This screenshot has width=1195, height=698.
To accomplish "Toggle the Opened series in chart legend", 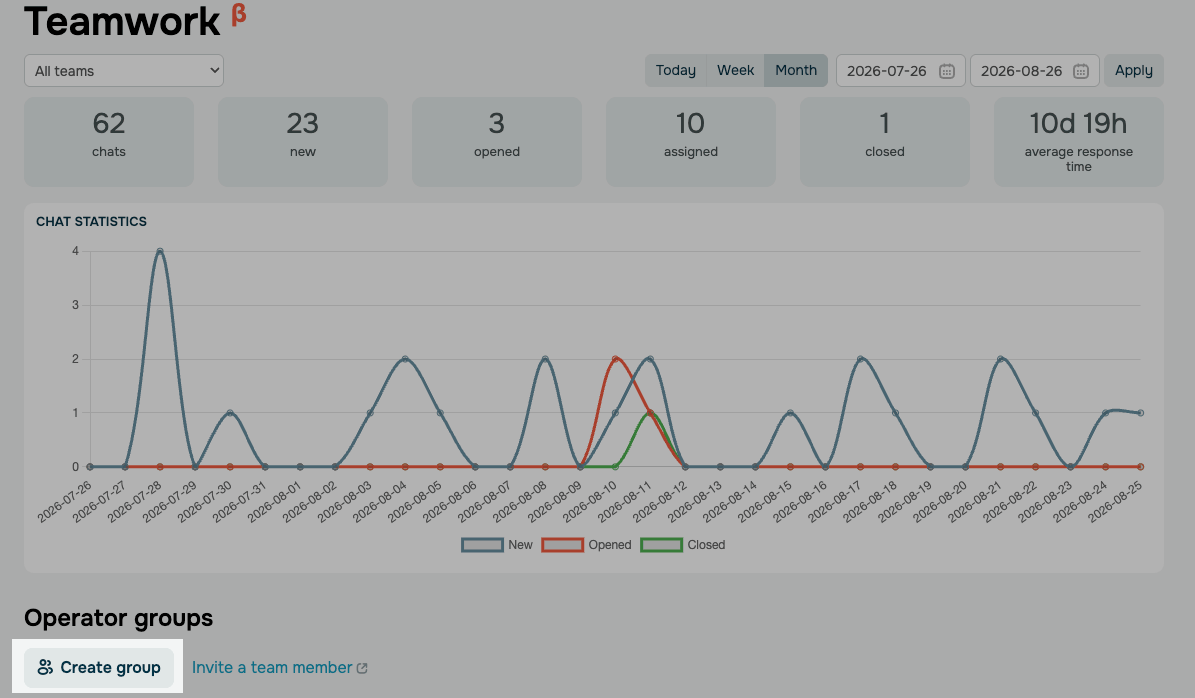I will (586, 545).
